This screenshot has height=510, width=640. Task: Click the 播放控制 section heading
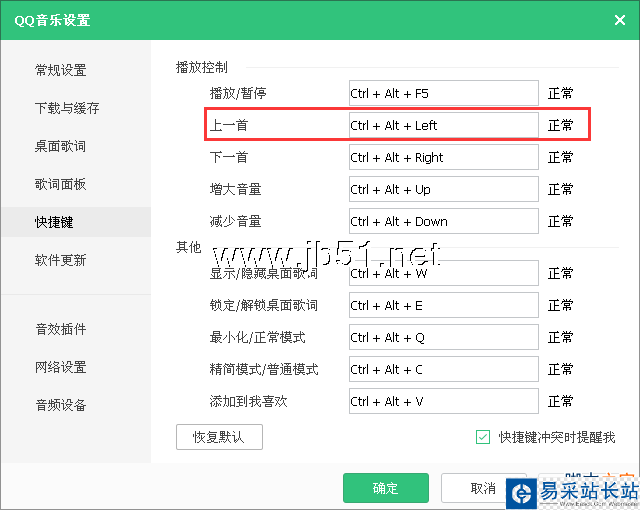coord(202,67)
